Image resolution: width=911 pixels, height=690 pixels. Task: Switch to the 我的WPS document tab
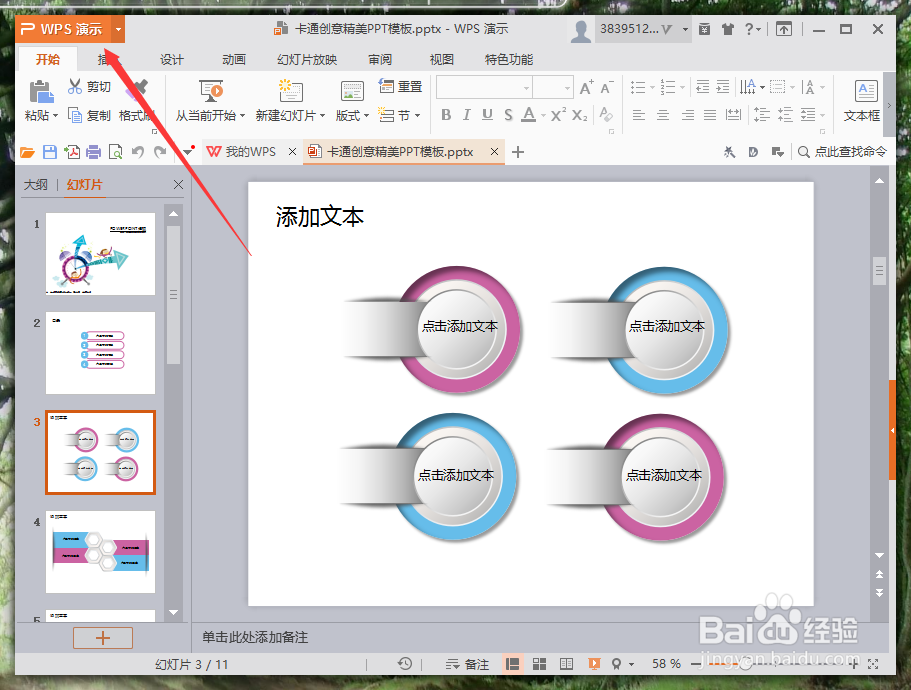point(248,151)
